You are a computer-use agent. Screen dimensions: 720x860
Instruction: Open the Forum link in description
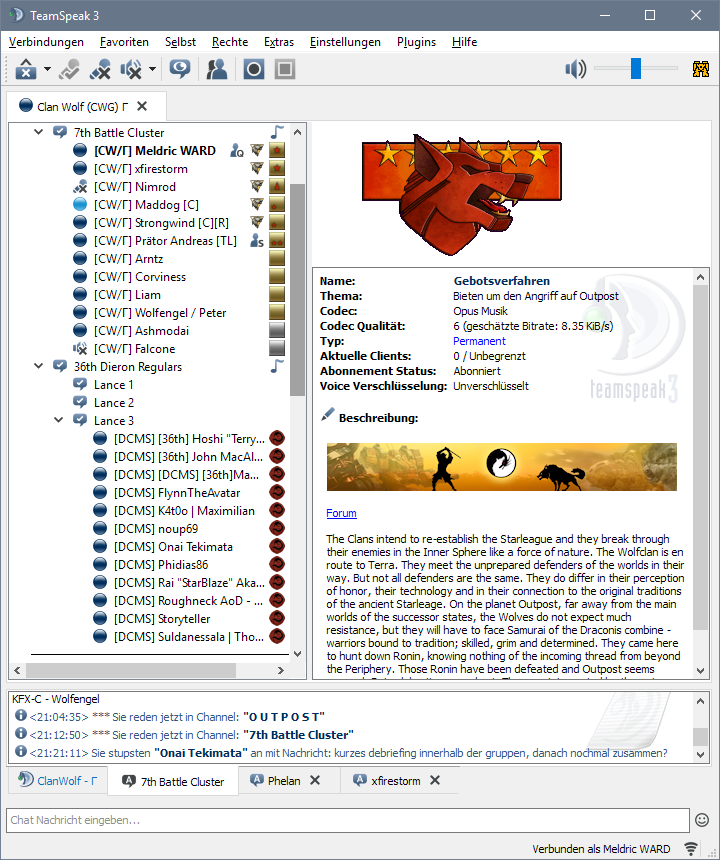point(341,513)
